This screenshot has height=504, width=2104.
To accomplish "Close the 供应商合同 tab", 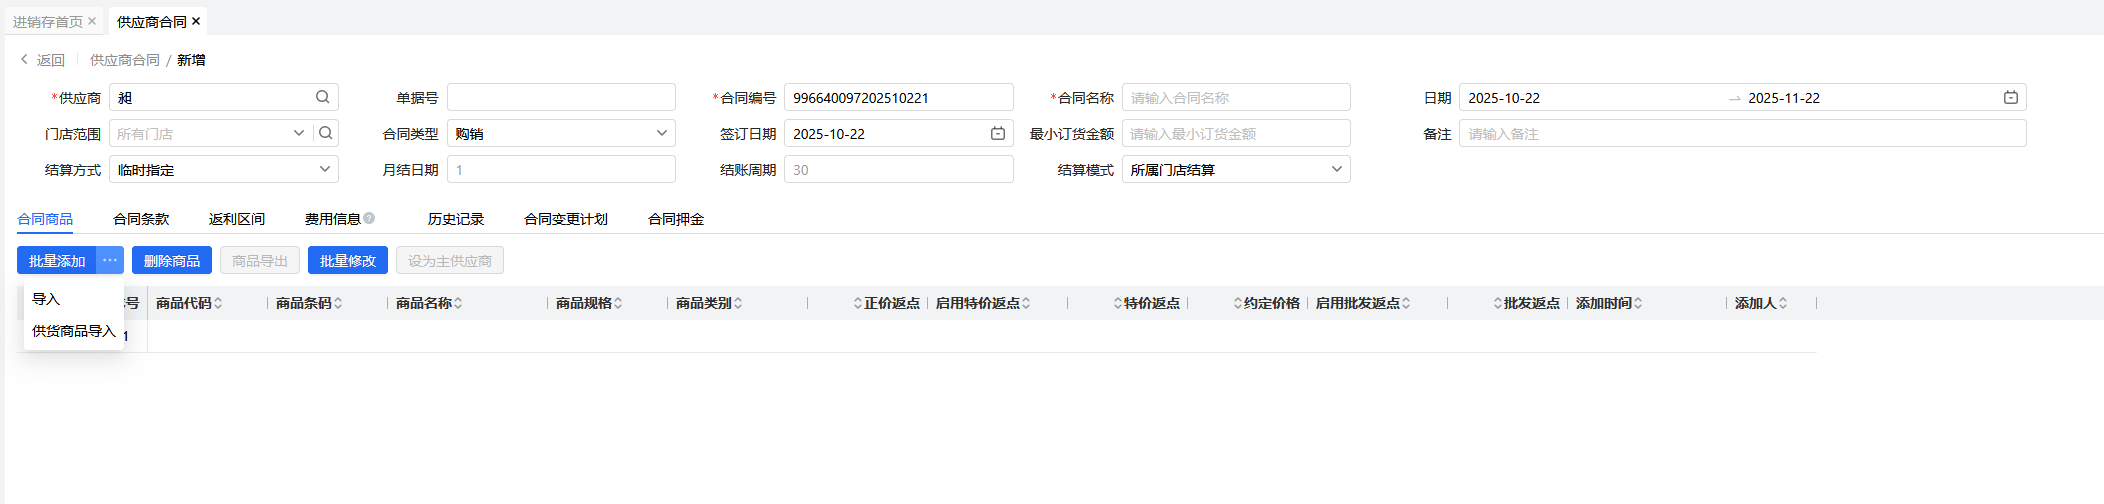I will [x=196, y=21].
